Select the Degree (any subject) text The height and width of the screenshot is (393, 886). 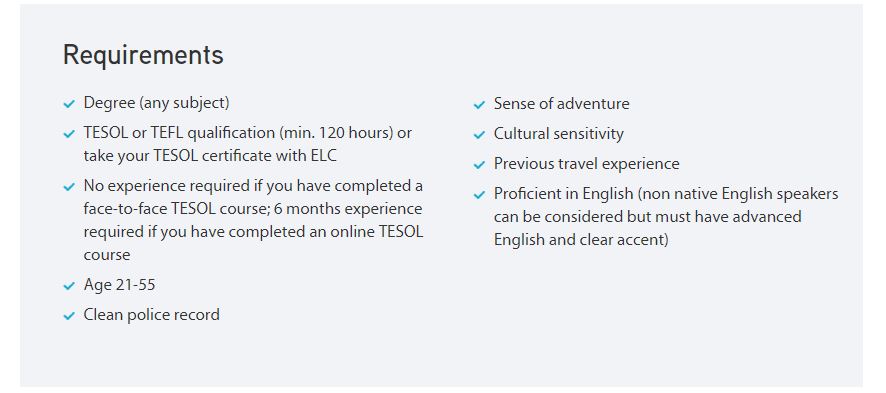157,103
